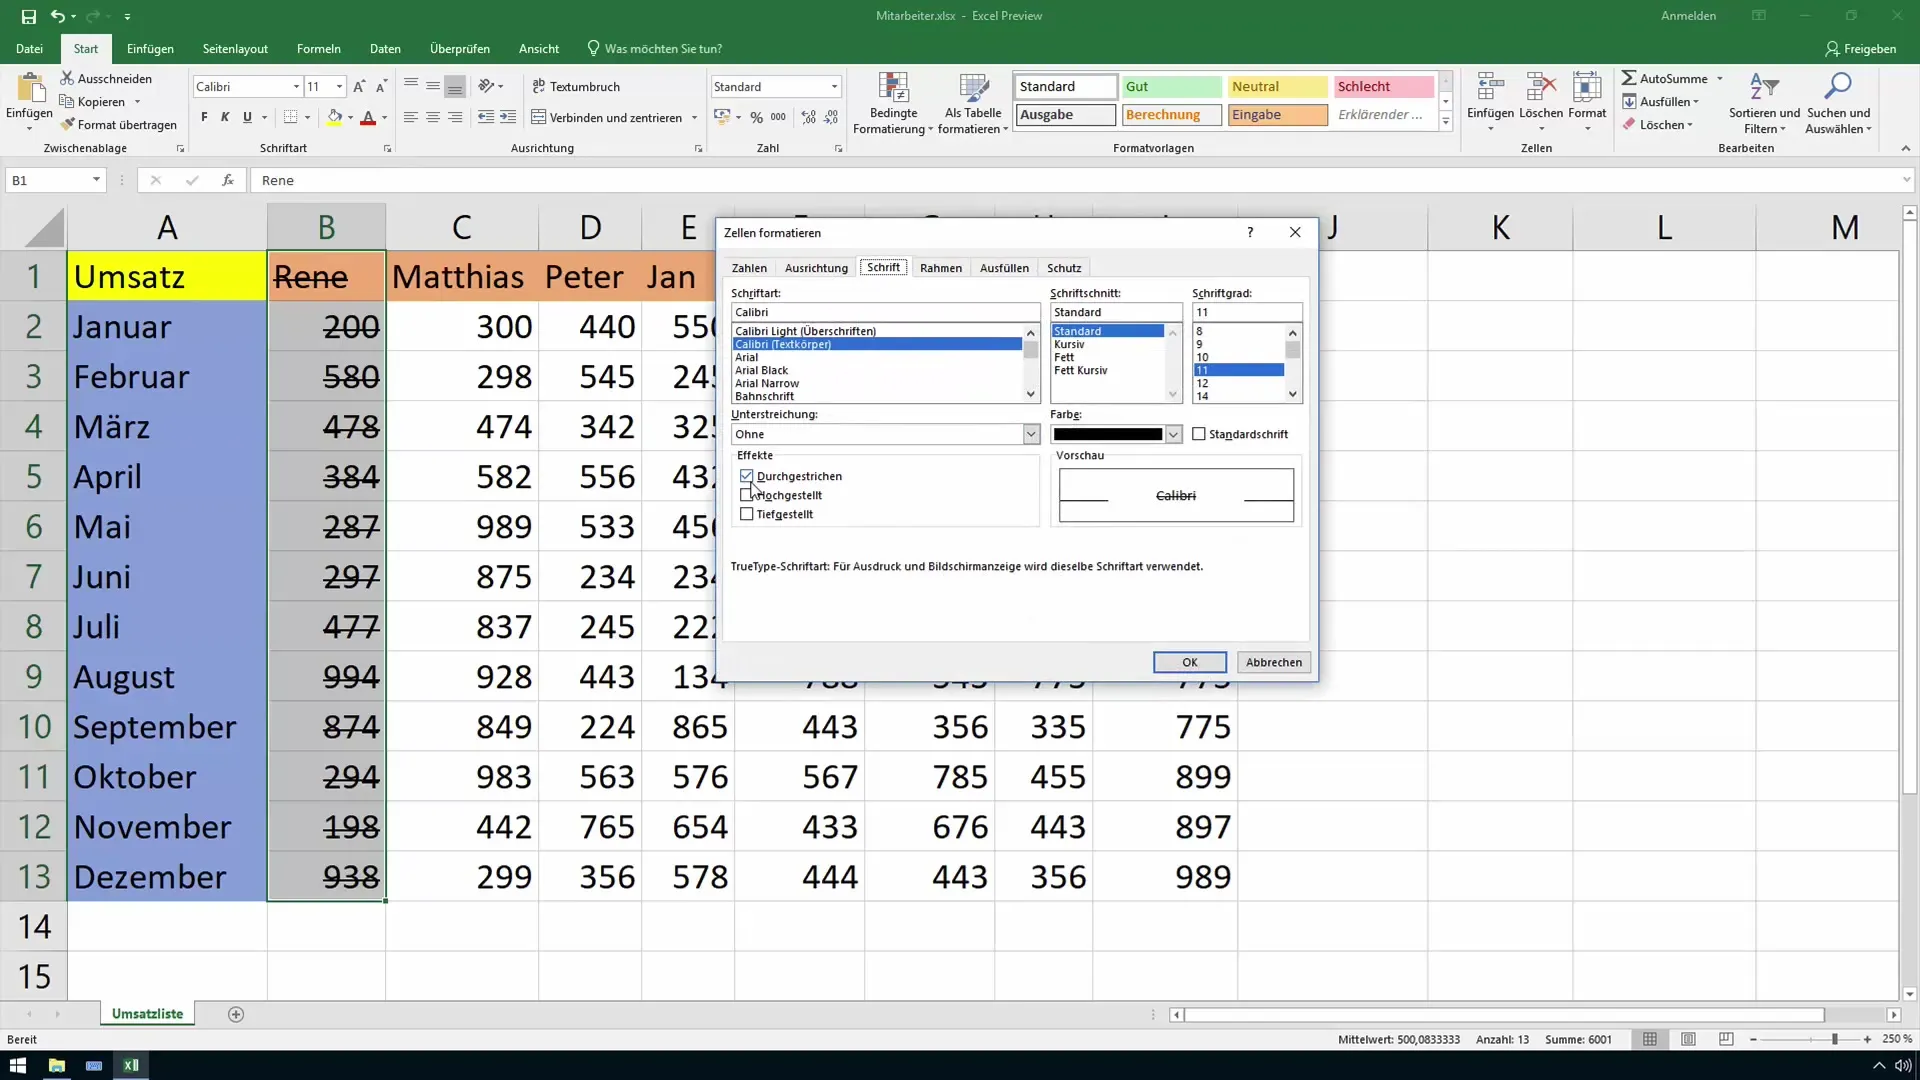Screen dimensions: 1920x1080
Task: Toggle bold formatting with the F button
Action: click(x=204, y=117)
